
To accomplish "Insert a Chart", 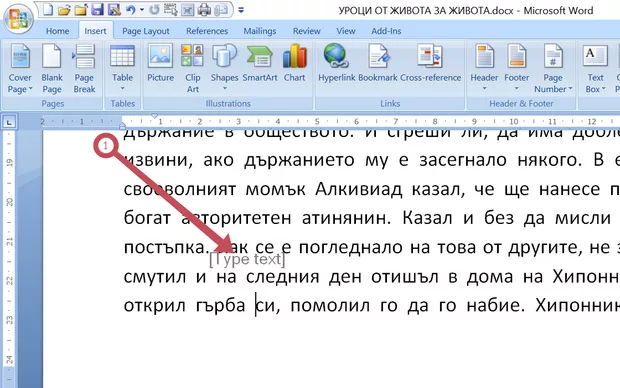I will [294, 63].
